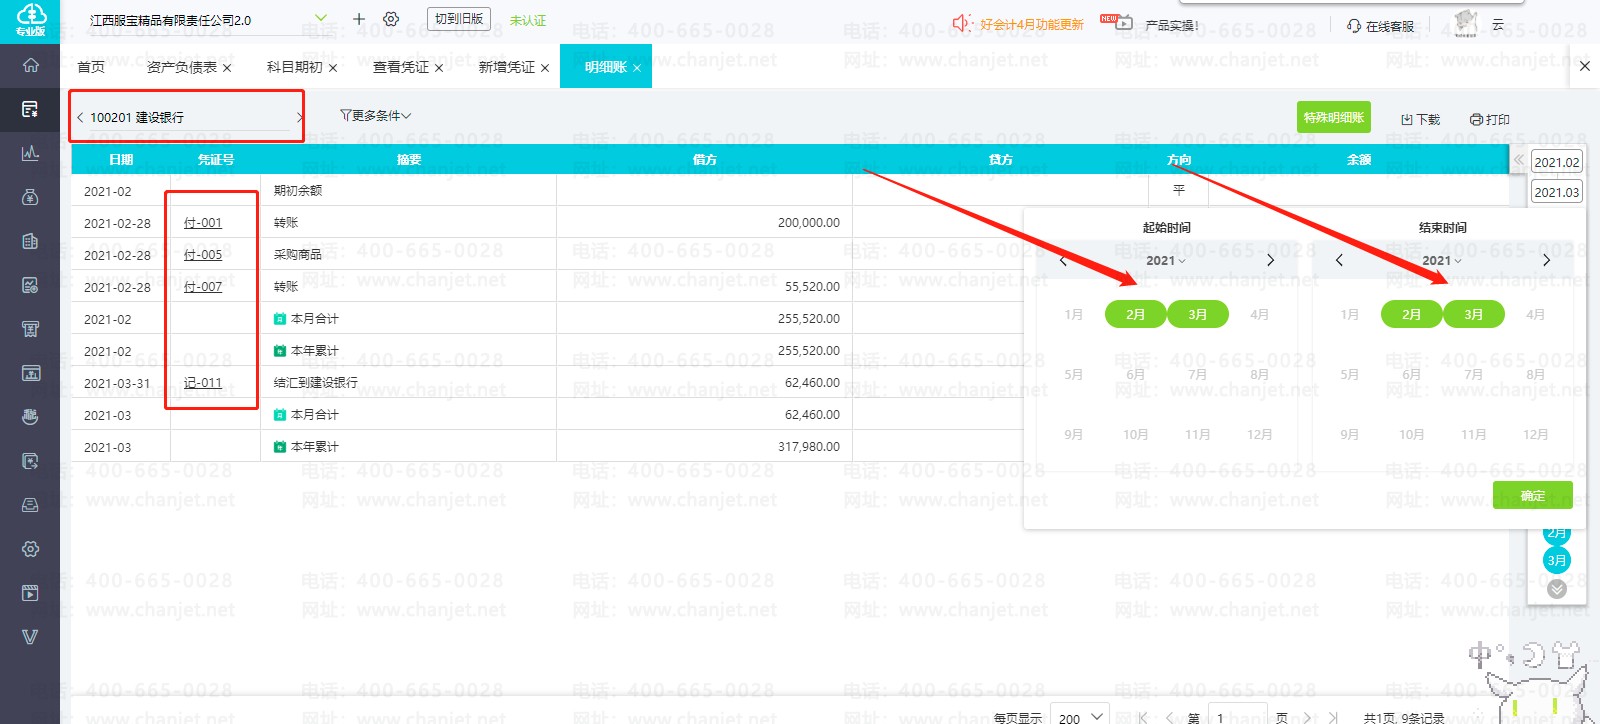Switch to the 科目期初 tab

[x=294, y=67]
